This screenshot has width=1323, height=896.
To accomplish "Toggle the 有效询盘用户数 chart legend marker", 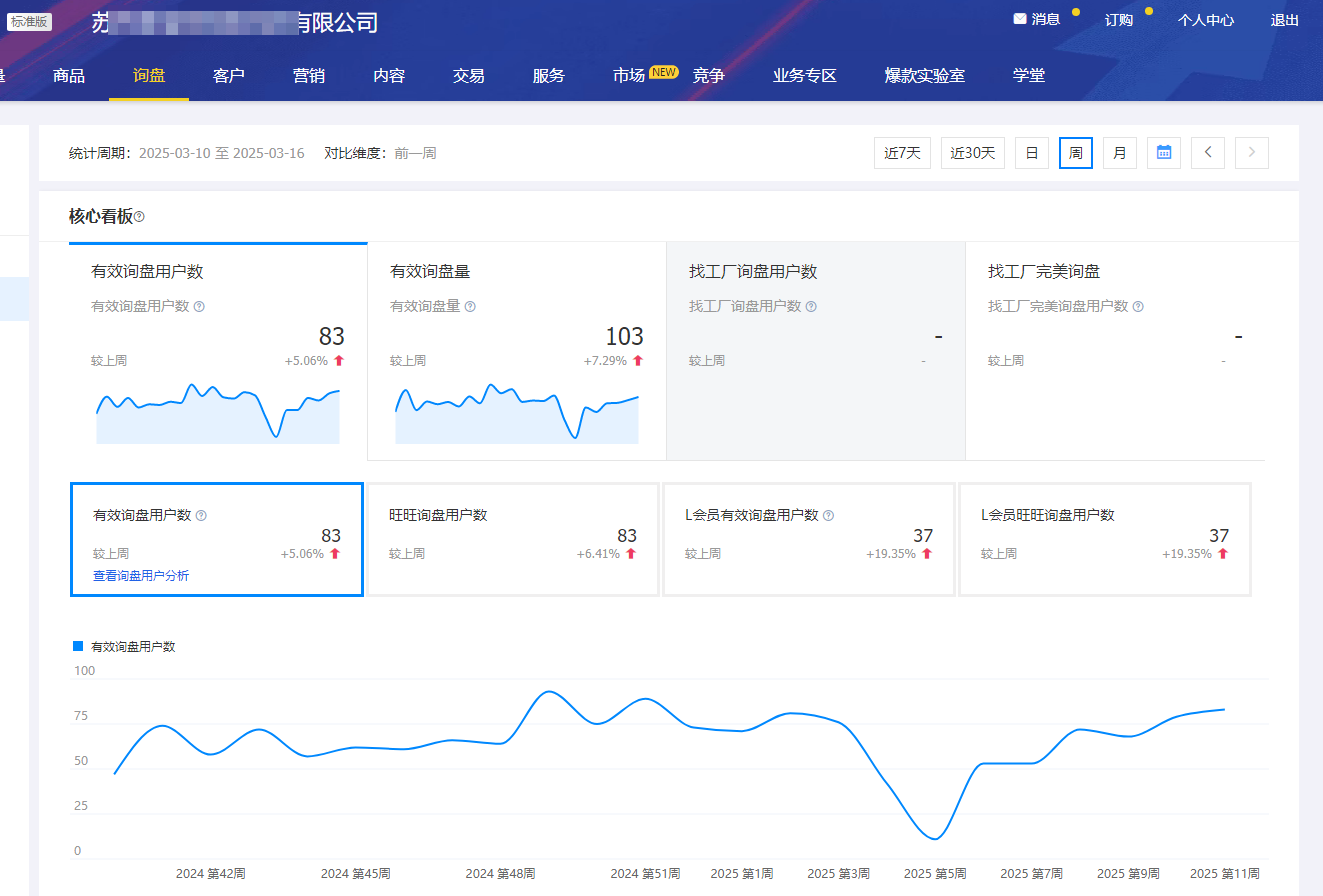I will 79,647.
